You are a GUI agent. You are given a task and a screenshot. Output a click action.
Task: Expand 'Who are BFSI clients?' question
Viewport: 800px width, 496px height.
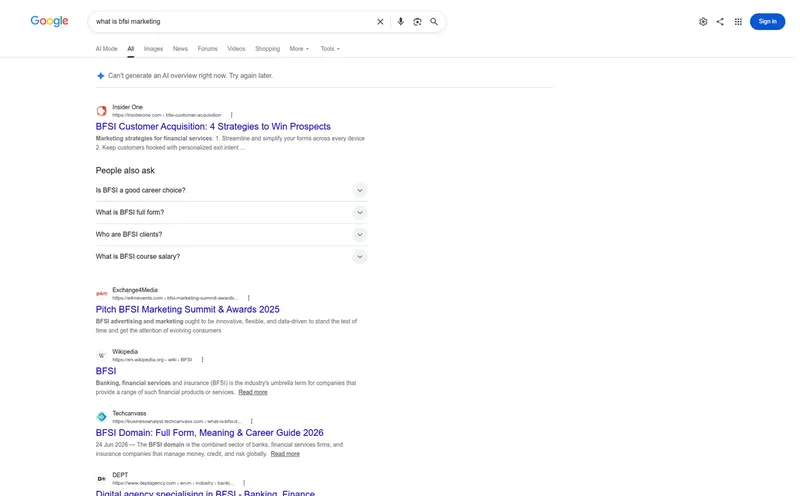231,234
